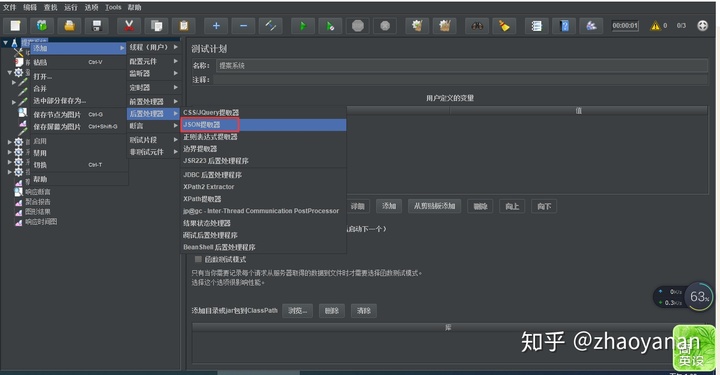Open the 编辑 menu
The image size is (720, 375).
[x=30, y=7]
